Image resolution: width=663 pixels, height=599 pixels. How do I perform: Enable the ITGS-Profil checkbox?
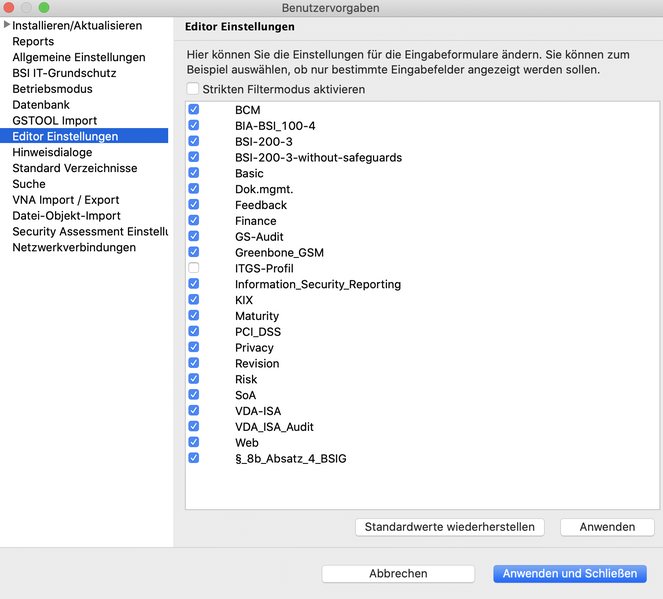[194, 268]
